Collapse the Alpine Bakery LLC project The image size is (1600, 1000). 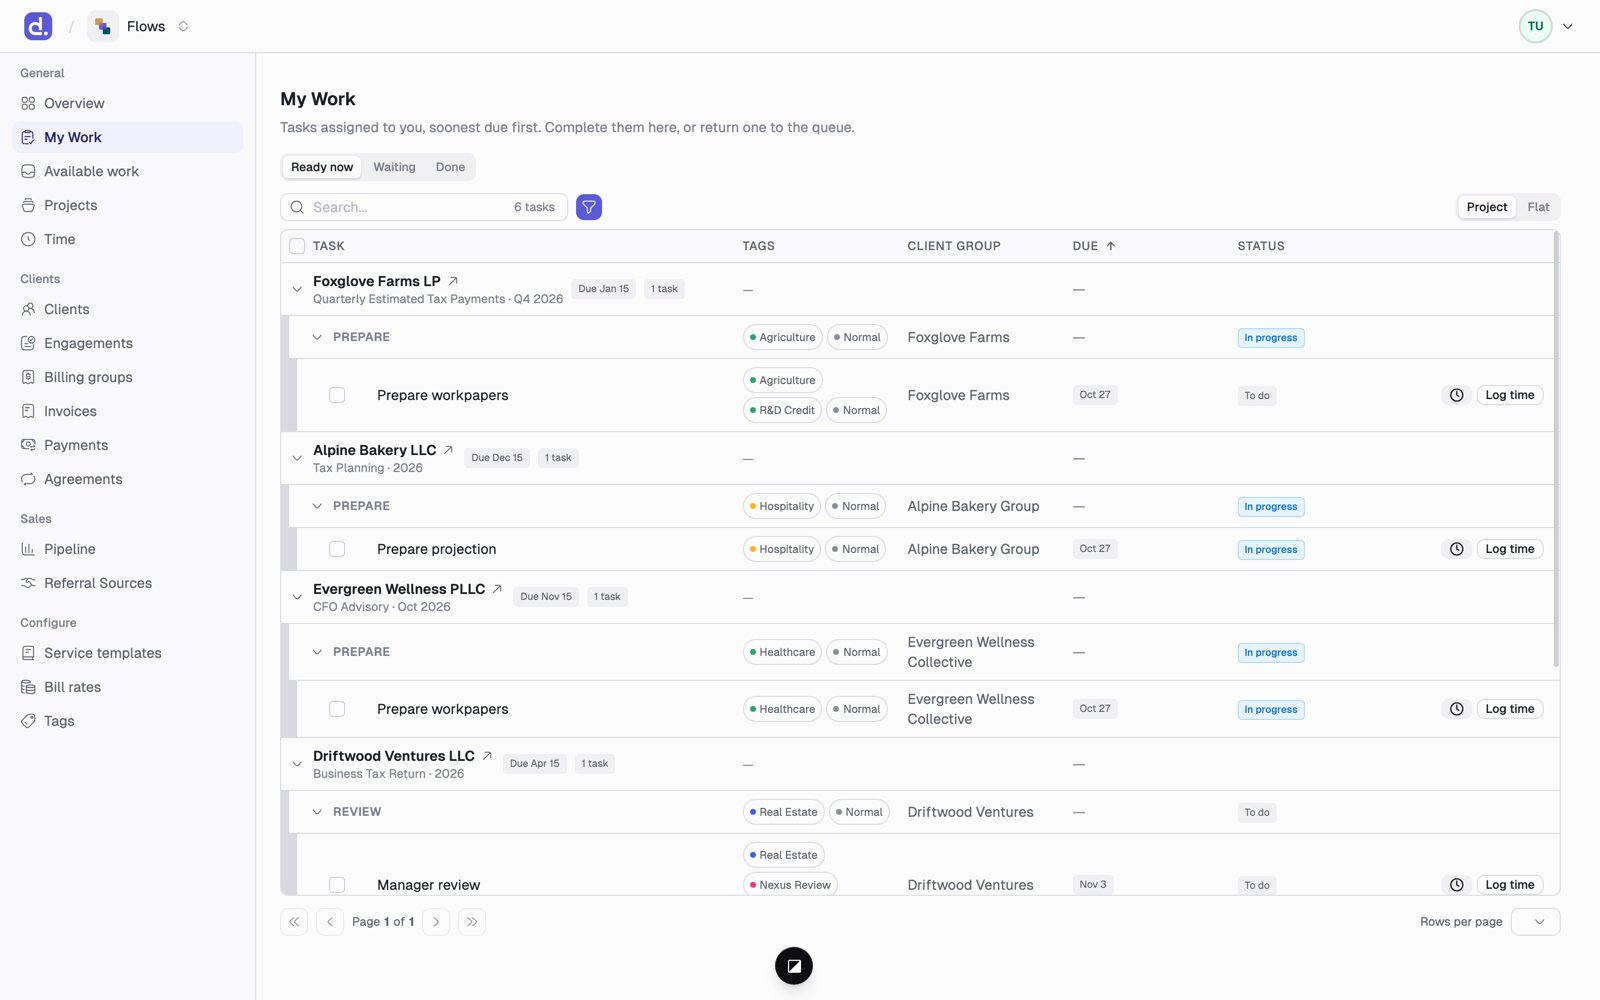pyautogui.click(x=297, y=458)
